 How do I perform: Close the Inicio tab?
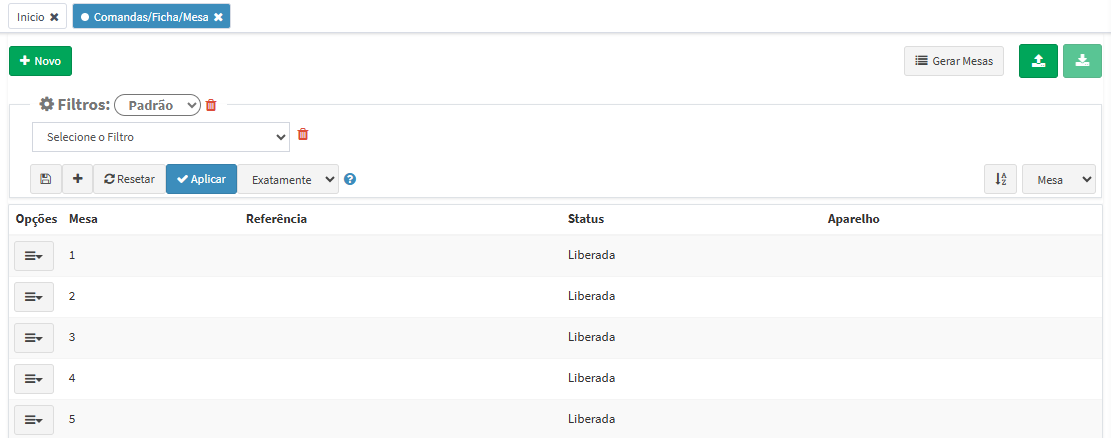click(54, 17)
